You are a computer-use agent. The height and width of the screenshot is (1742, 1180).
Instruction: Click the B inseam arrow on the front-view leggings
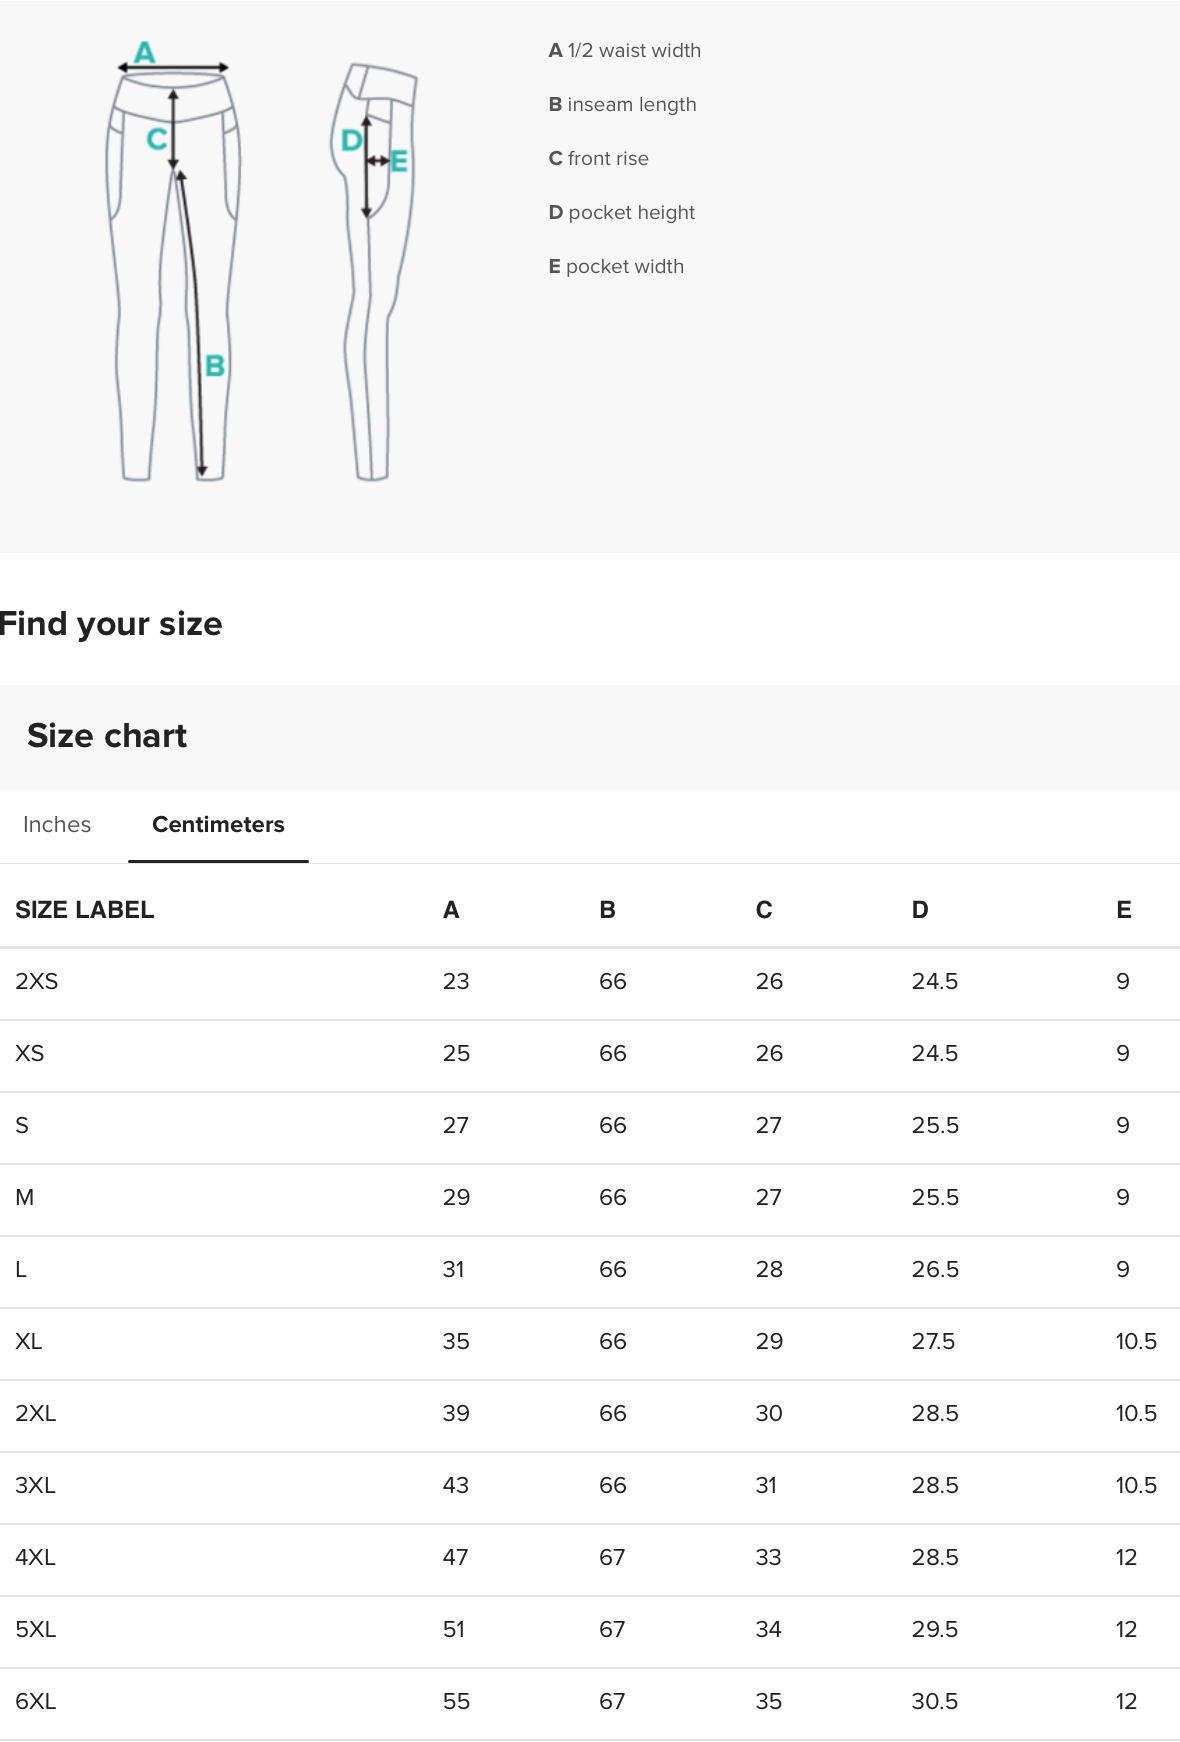click(x=216, y=364)
